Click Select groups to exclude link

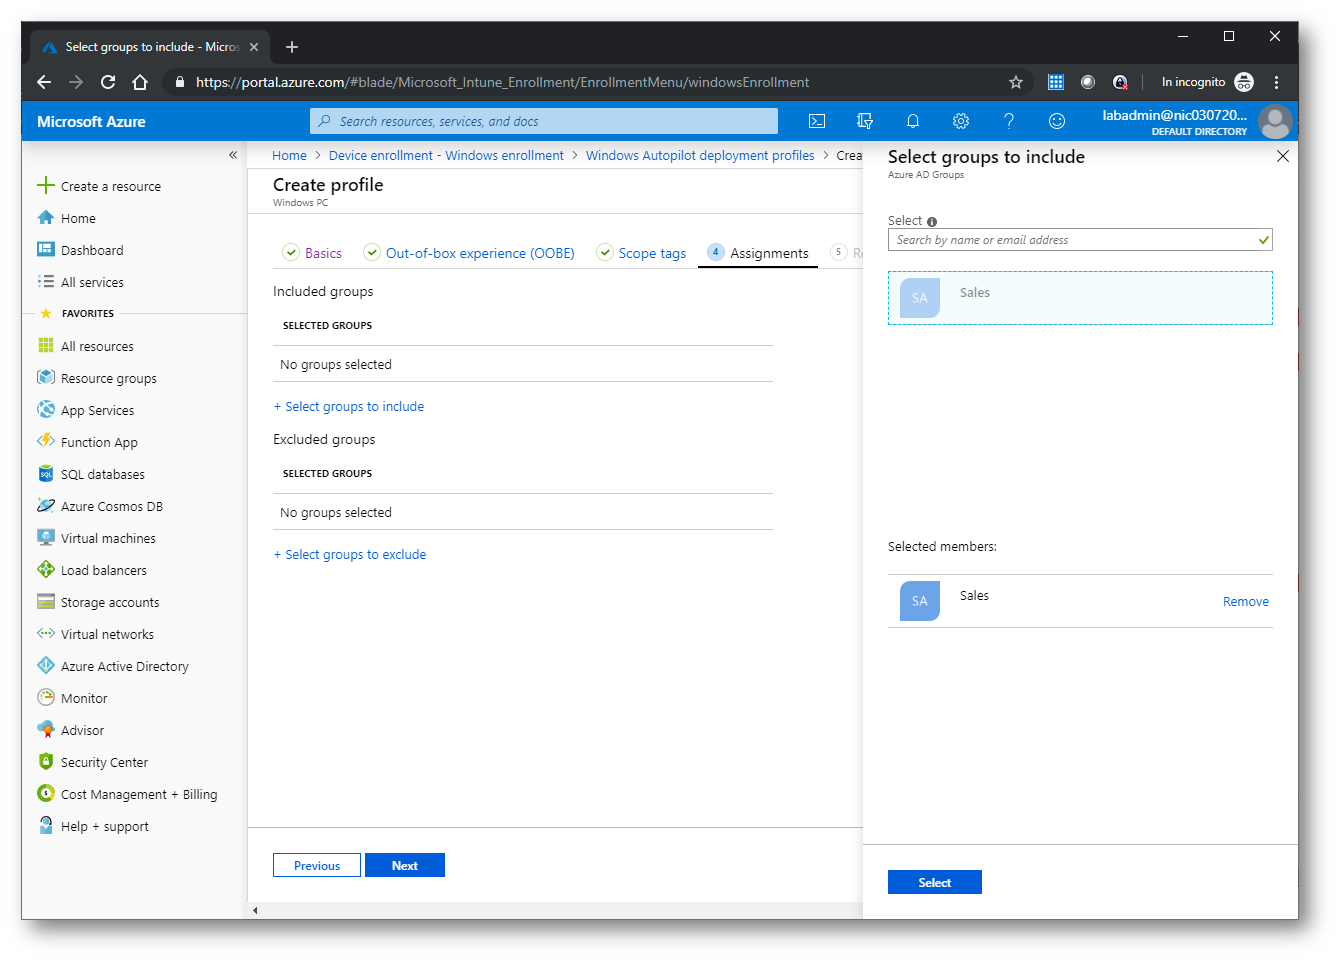click(x=350, y=554)
